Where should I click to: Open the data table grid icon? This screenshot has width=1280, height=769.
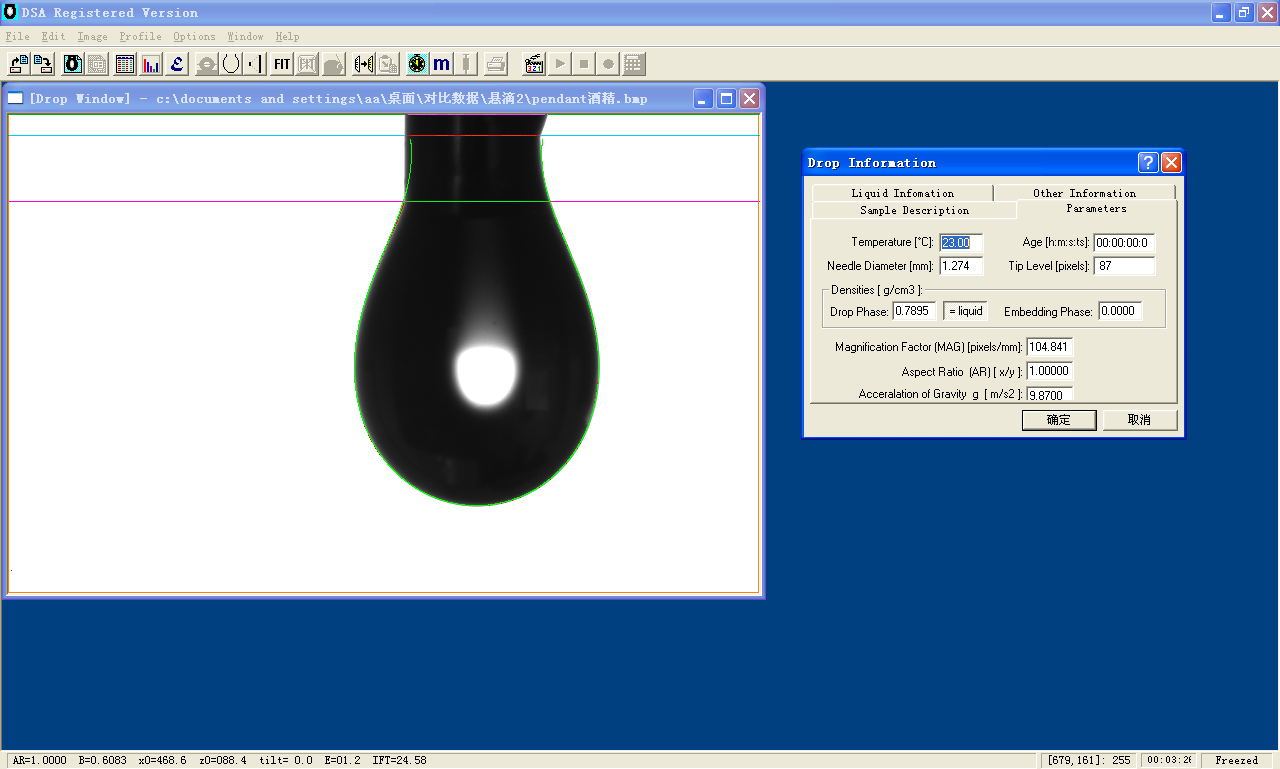click(x=125, y=64)
